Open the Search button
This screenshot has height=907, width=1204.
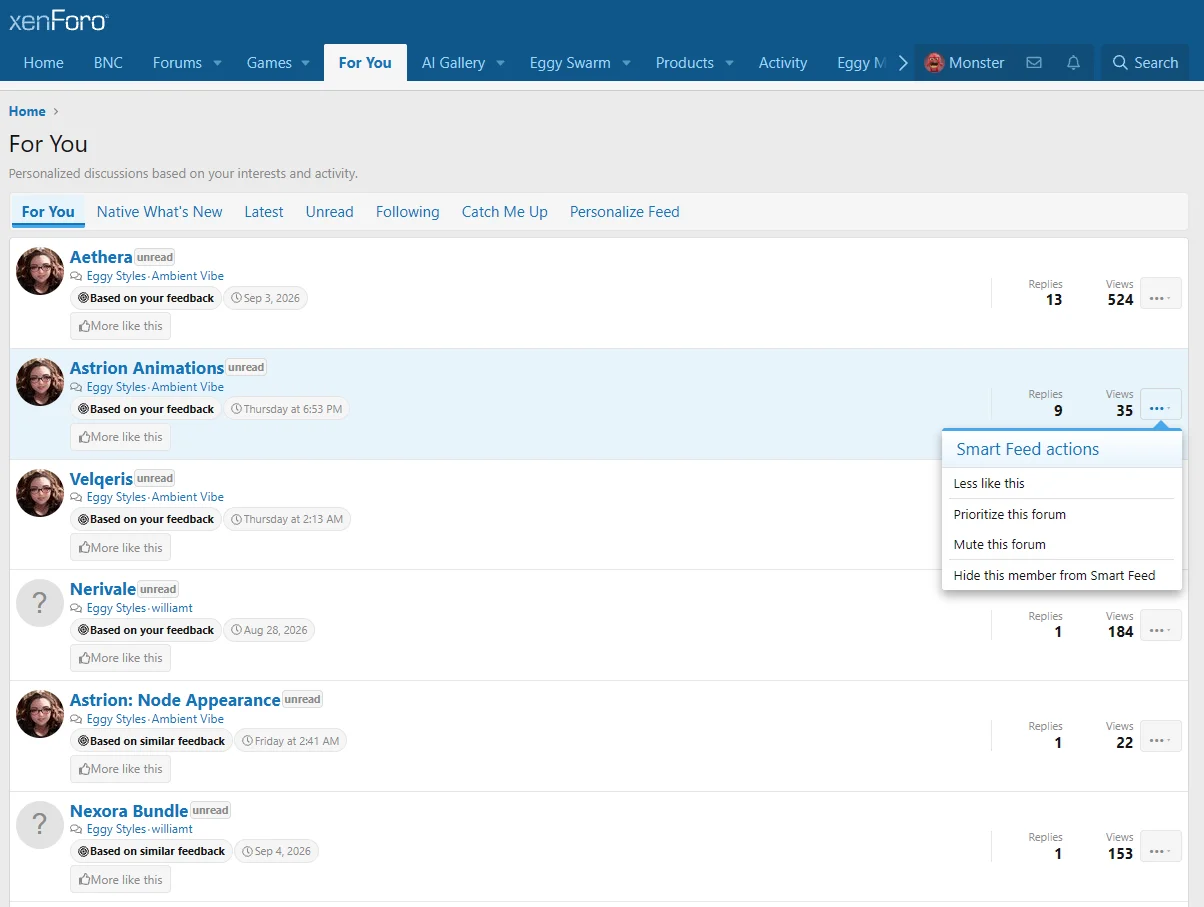click(1145, 63)
